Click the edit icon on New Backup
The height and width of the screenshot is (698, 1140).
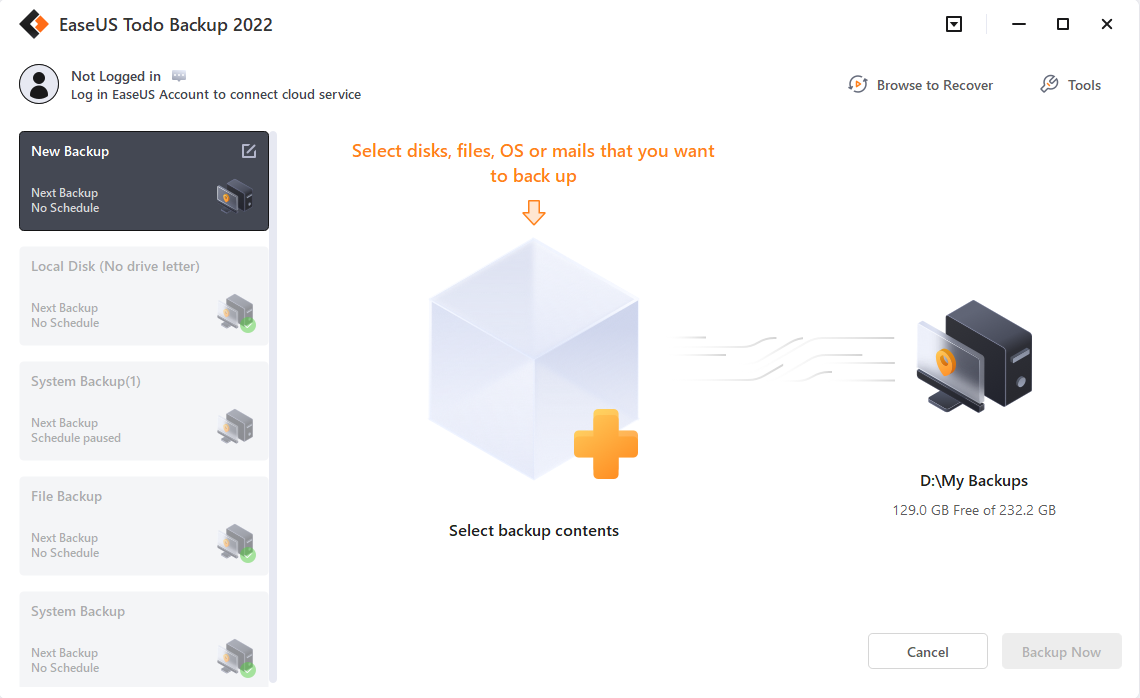pyautogui.click(x=249, y=151)
